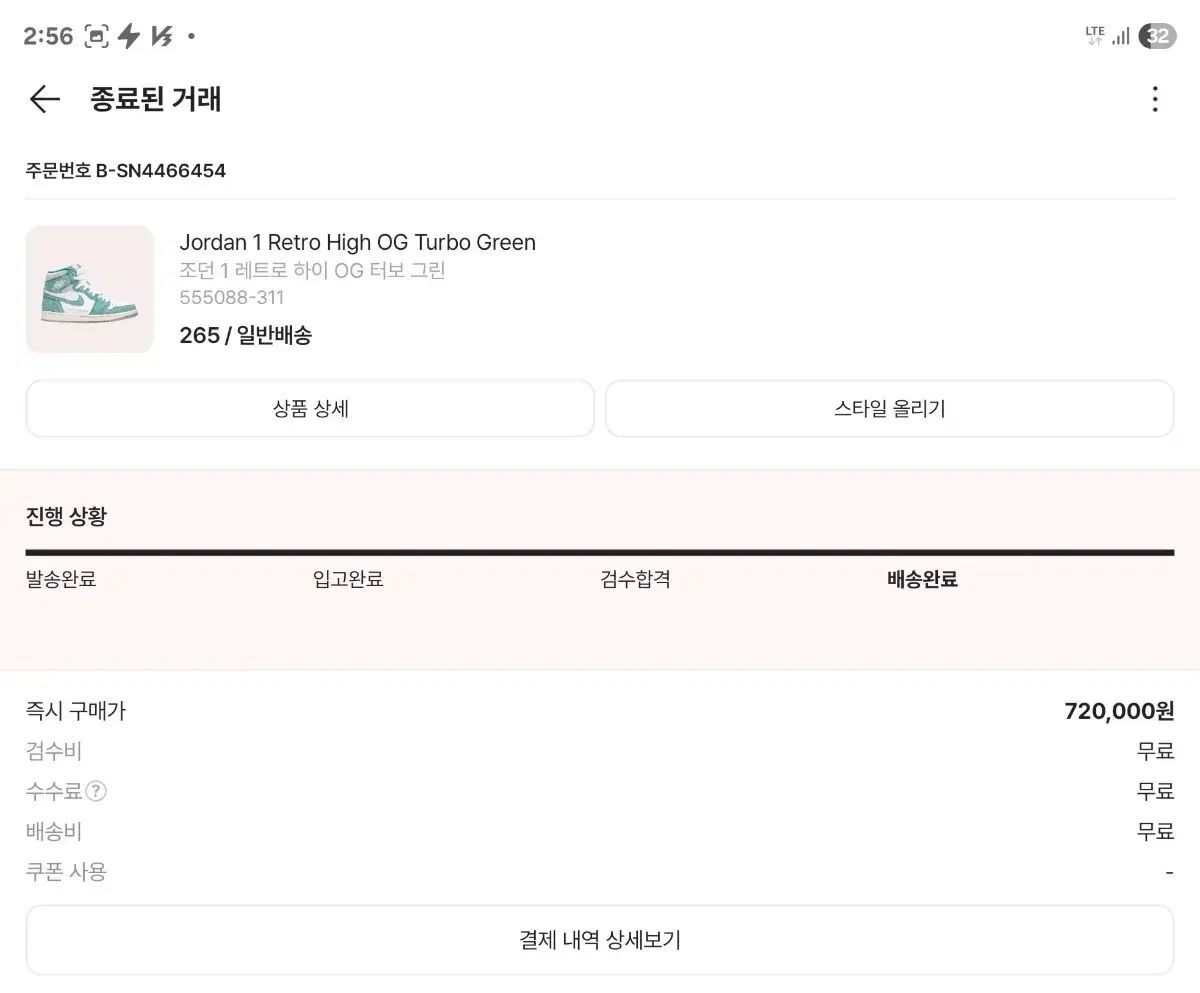Tap the Jordan 1 Retro High OG title

coord(357,242)
